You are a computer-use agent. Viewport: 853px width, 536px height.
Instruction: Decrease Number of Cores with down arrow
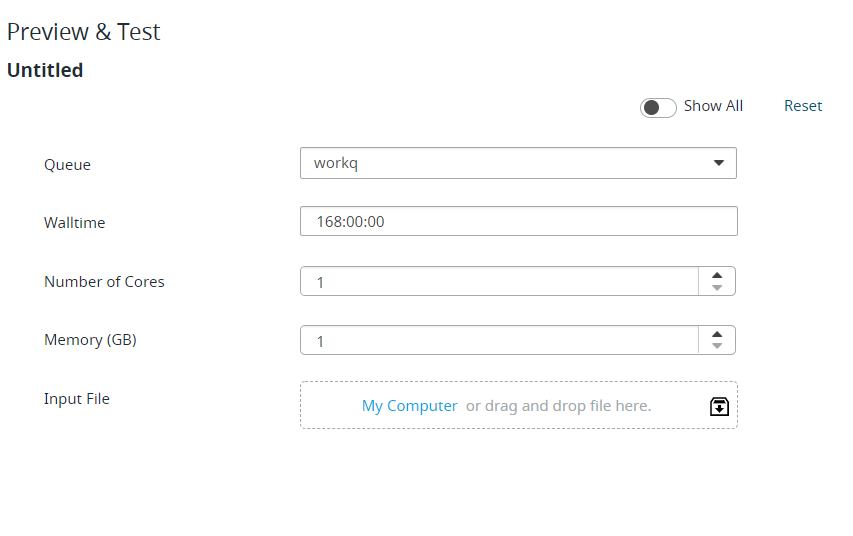[717, 287]
